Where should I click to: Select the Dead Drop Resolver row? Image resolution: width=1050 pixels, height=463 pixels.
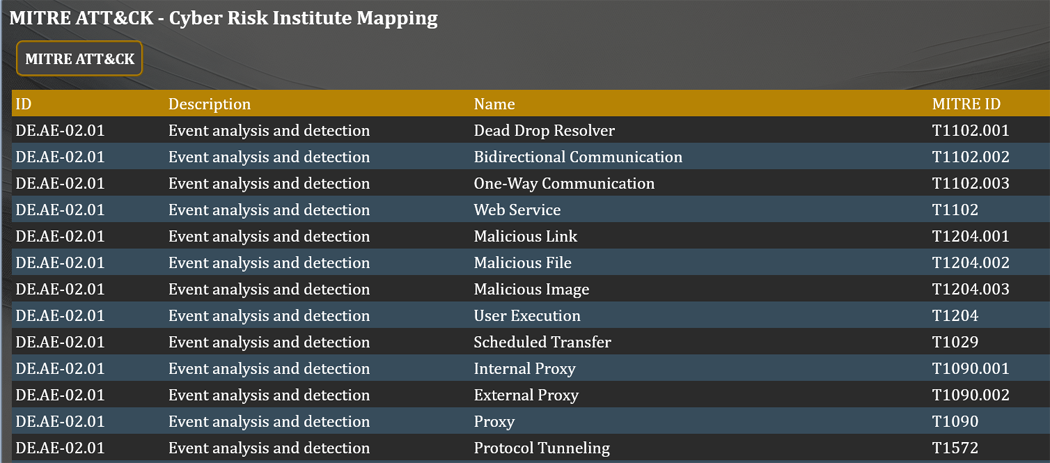click(x=544, y=131)
